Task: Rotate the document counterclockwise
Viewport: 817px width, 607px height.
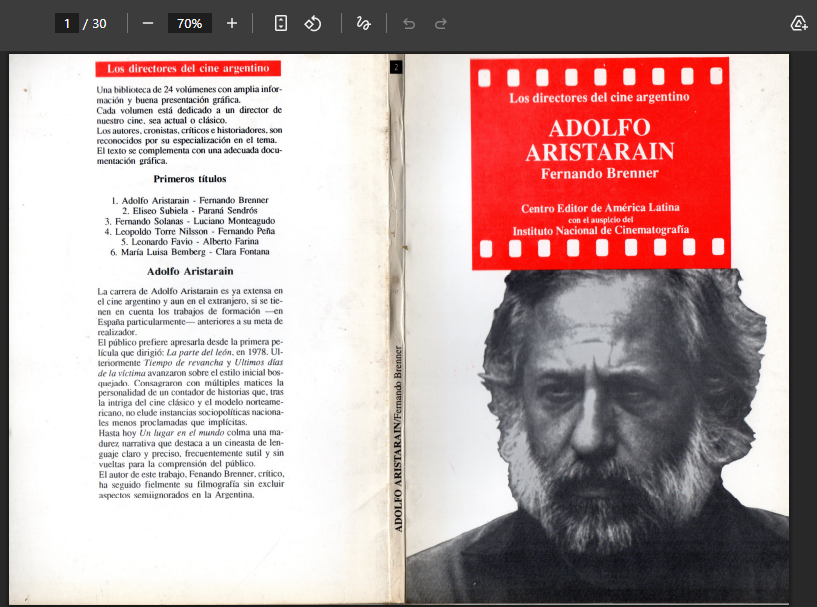Action: coord(313,23)
